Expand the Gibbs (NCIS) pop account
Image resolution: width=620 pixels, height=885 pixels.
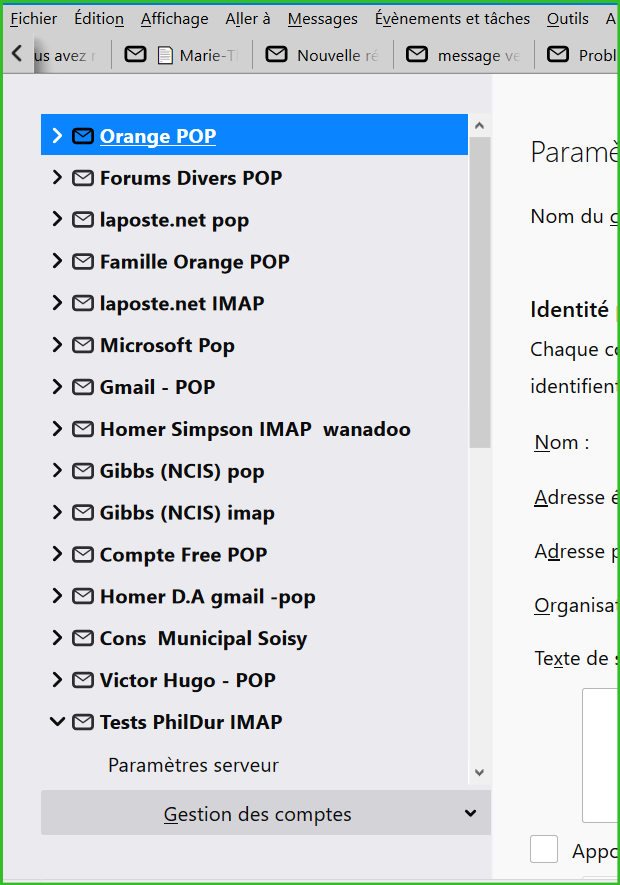[57, 470]
